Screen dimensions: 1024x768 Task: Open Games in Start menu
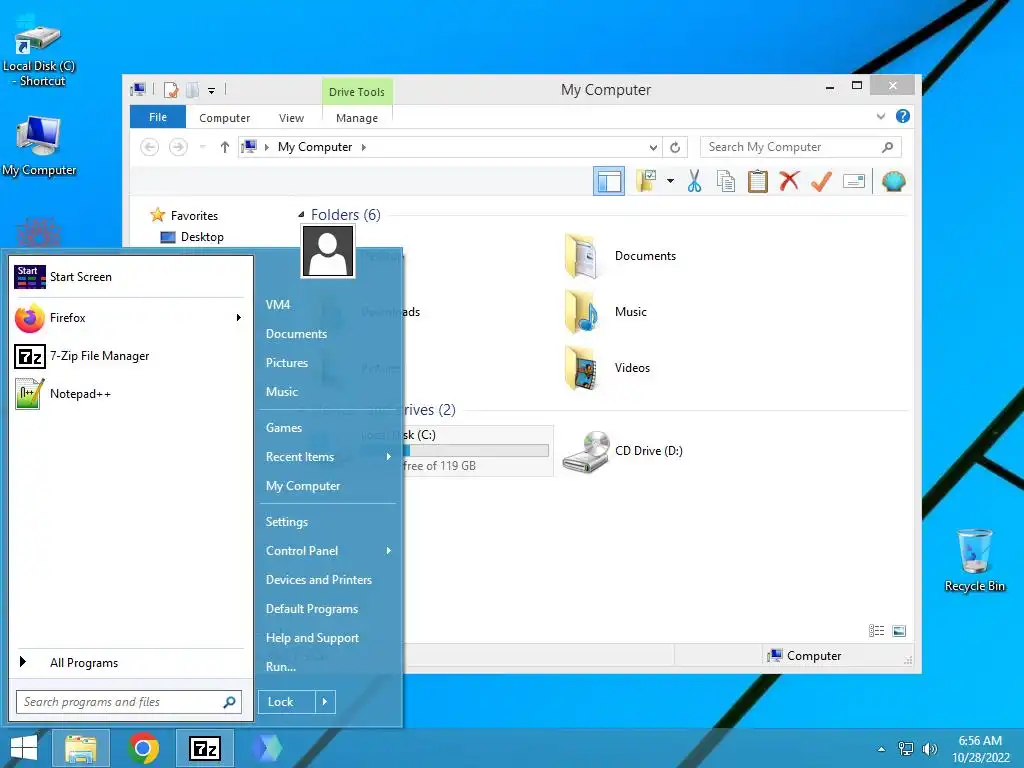click(283, 428)
